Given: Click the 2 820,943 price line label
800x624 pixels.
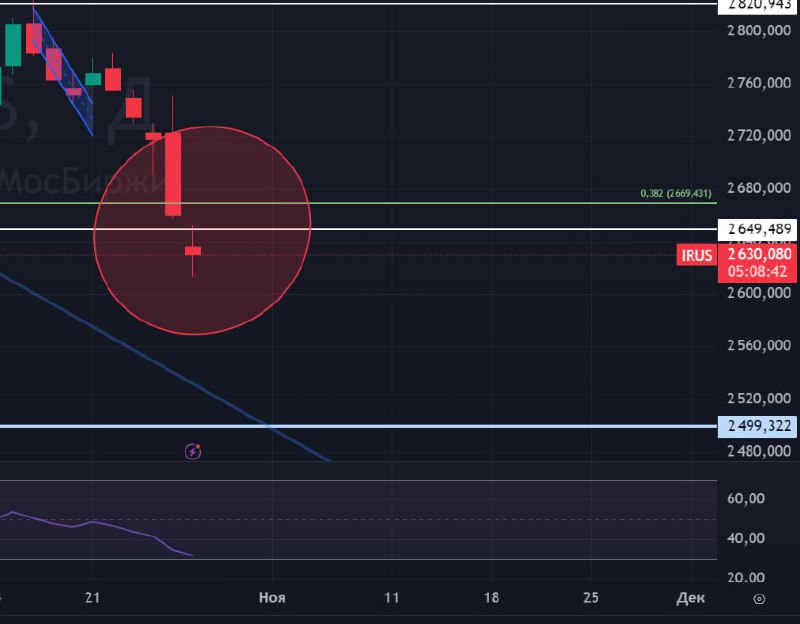Looking at the screenshot, I should (757, 6).
